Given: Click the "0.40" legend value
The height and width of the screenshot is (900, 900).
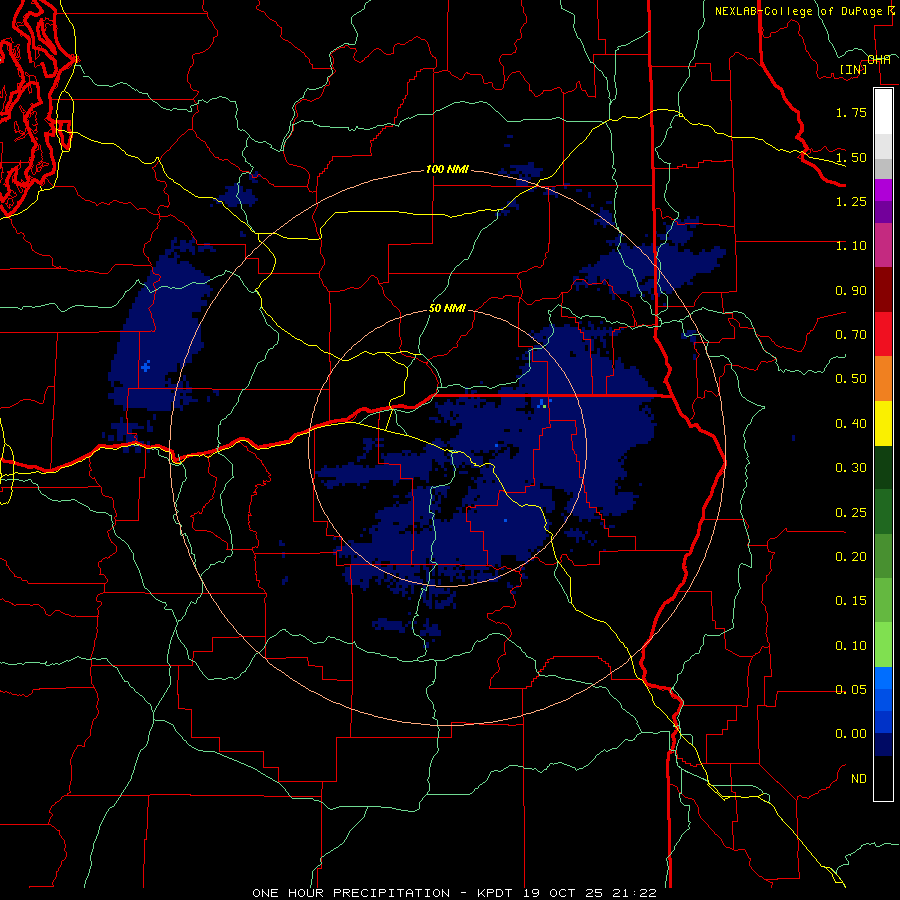Looking at the screenshot, I should coord(851,424).
